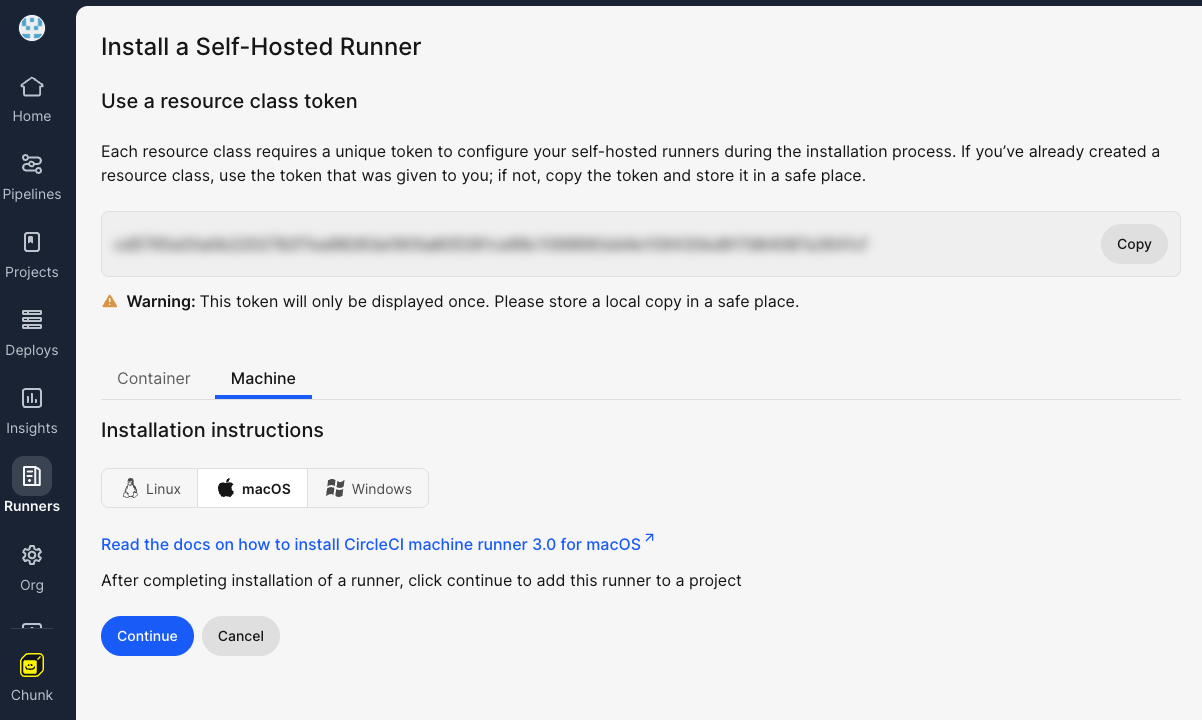Click the 'Runners' label in the sidebar
Image resolution: width=1202 pixels, height=720 pixels.
tap(32, 506)
